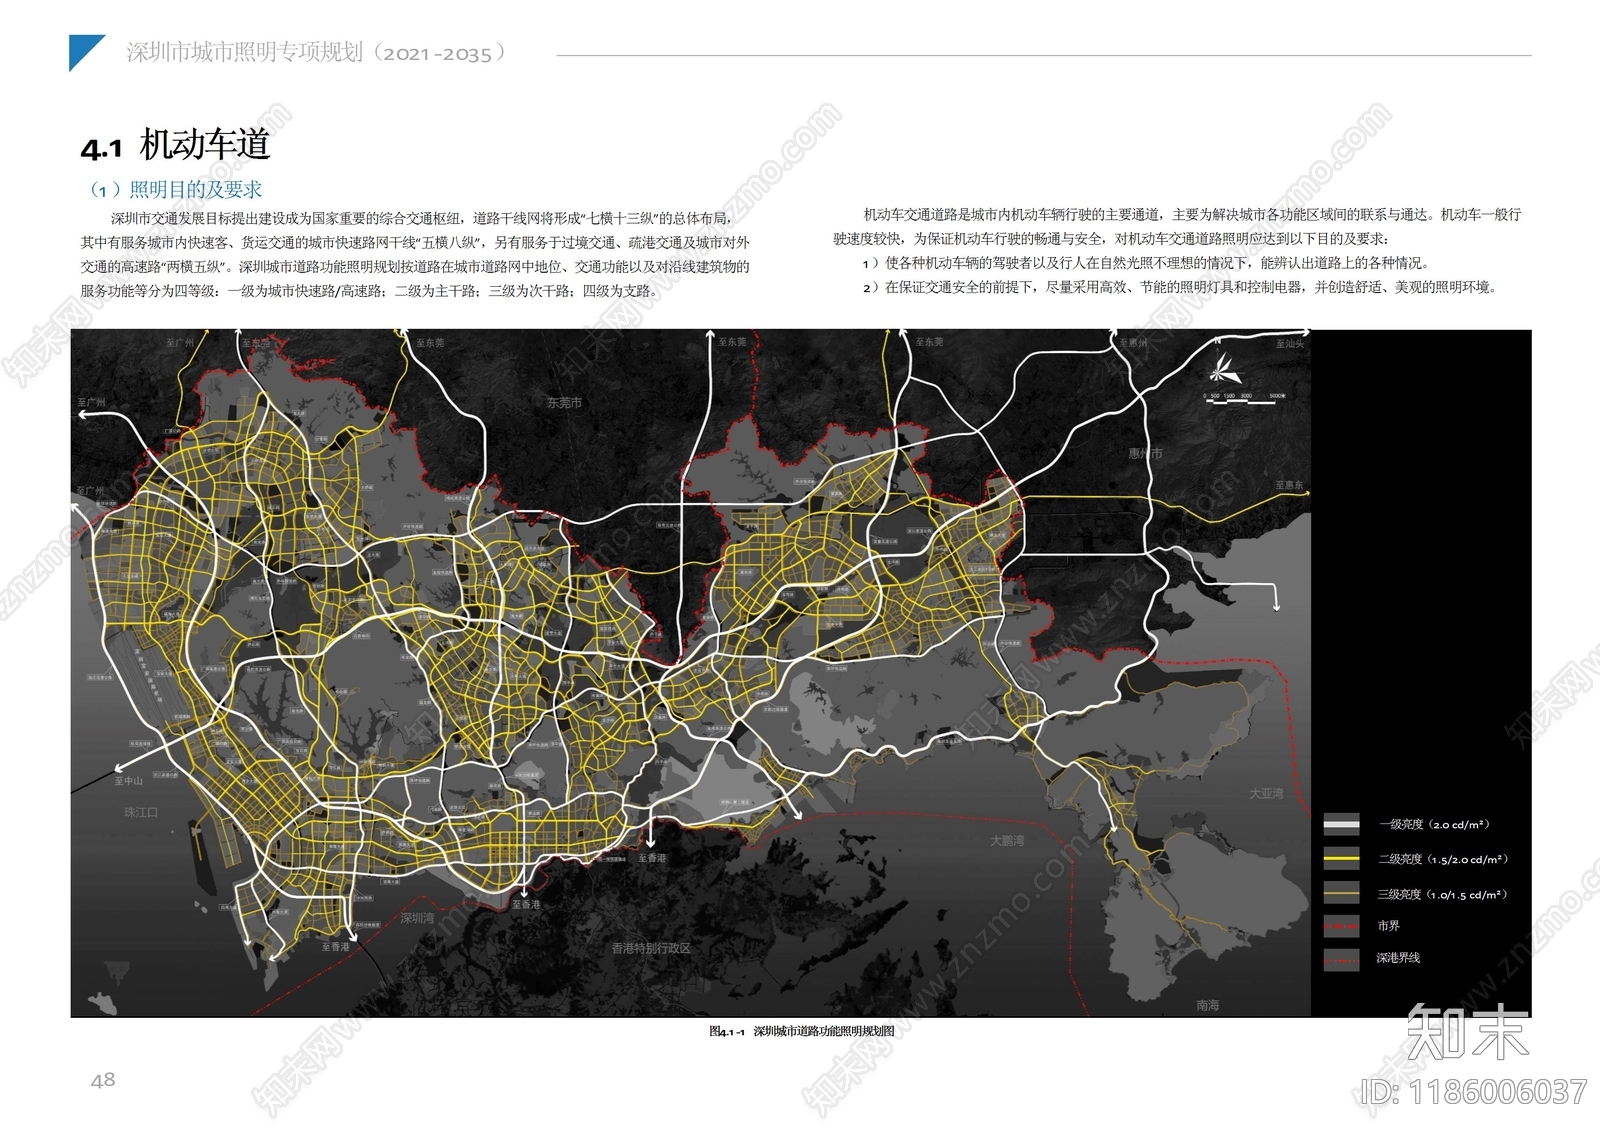
Task: Select the 深港界线 dashed legend swatch
Action: click(1342, 959)
